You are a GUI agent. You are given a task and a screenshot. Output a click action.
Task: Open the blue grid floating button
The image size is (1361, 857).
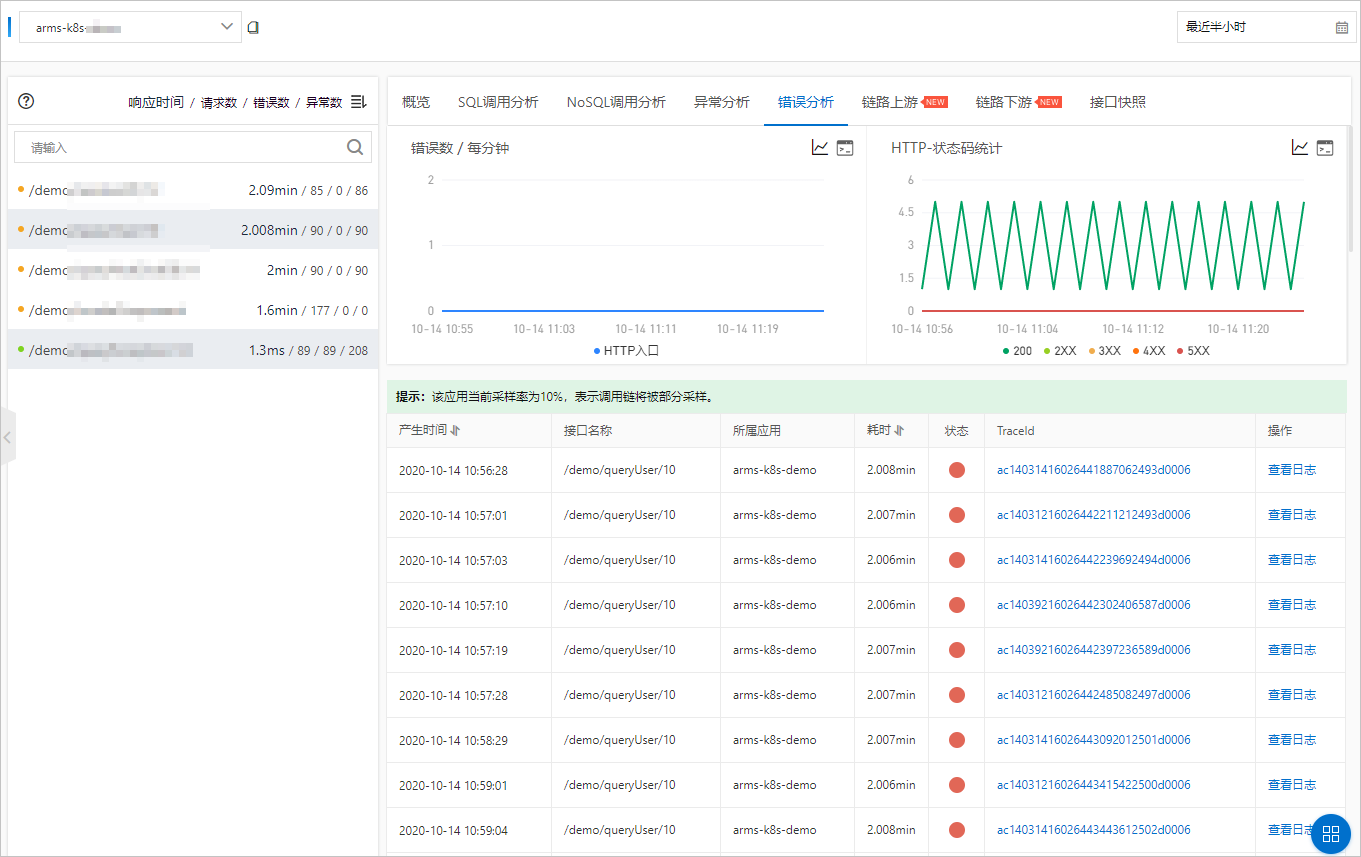pos(1330,834)
